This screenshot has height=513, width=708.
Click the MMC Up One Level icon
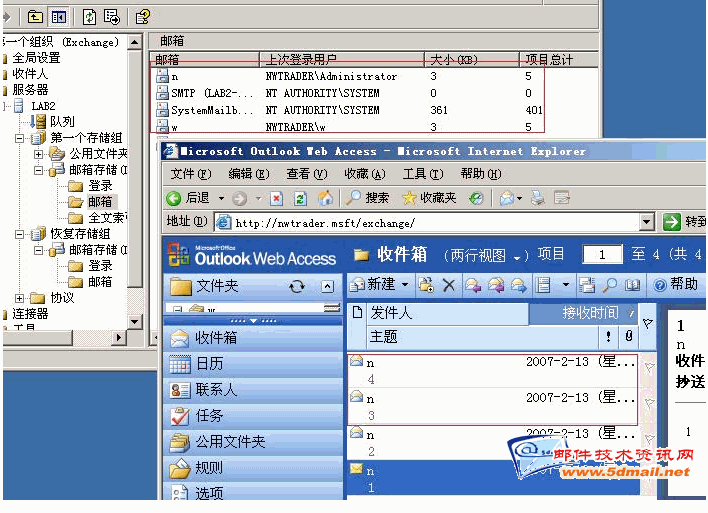pyautogui.click(x=35, y=16)
